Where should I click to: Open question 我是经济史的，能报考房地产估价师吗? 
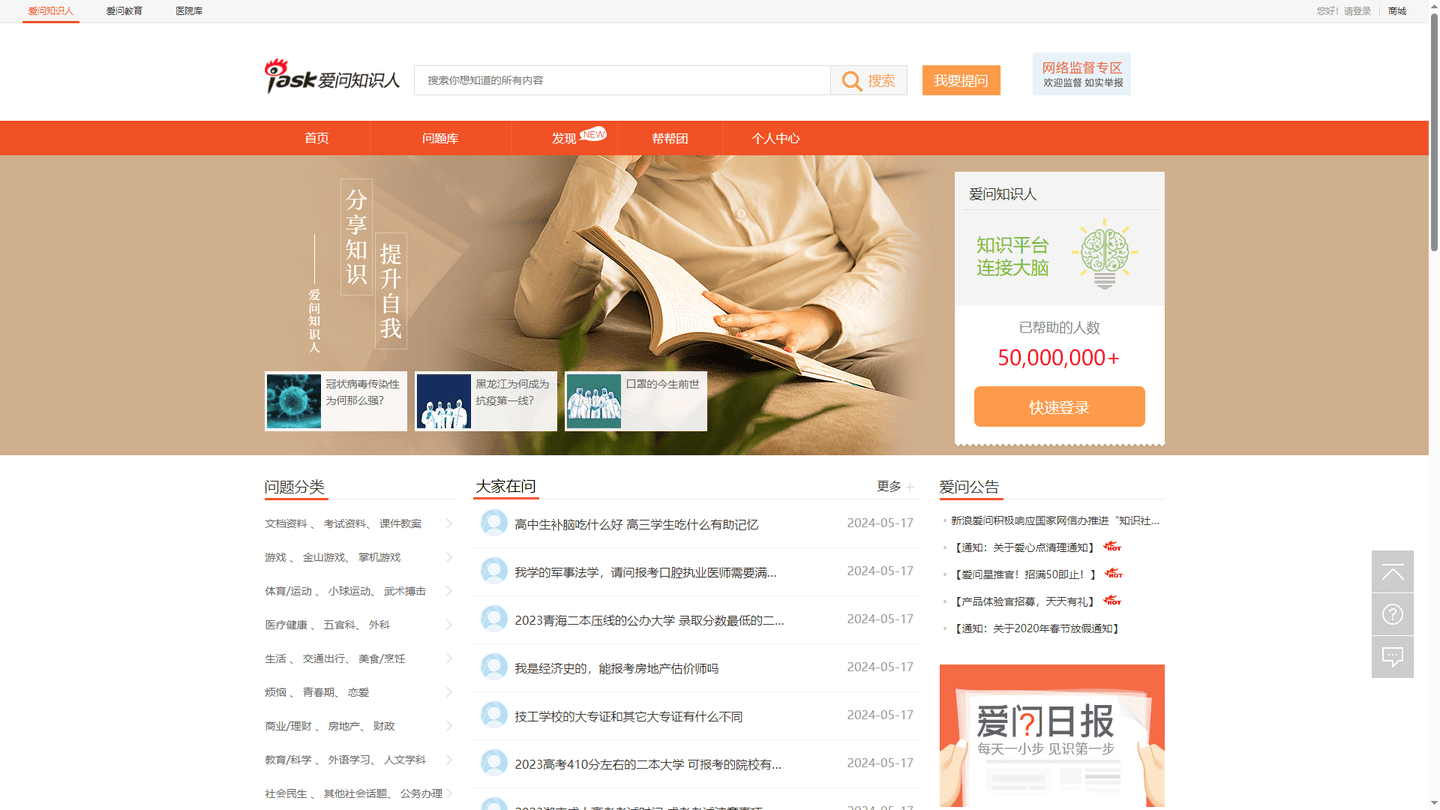(616, 668)
